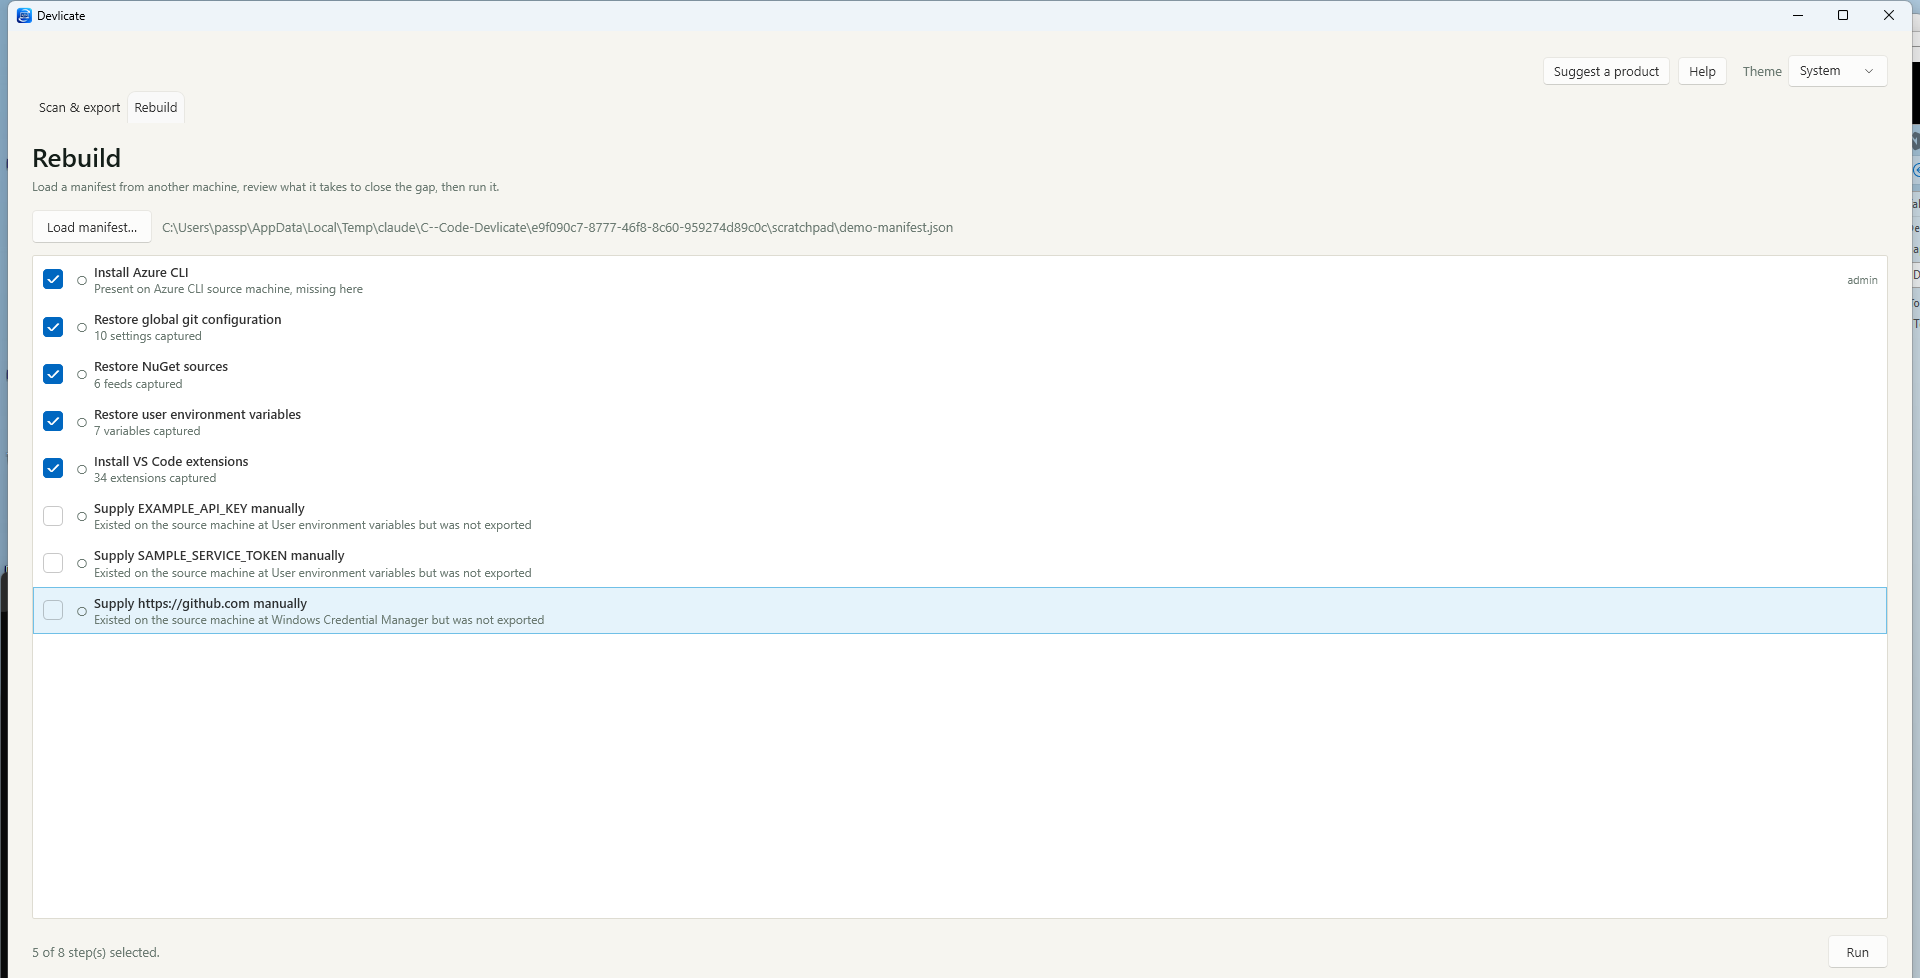Toggle Restore user environment variables checkbox

53,421
